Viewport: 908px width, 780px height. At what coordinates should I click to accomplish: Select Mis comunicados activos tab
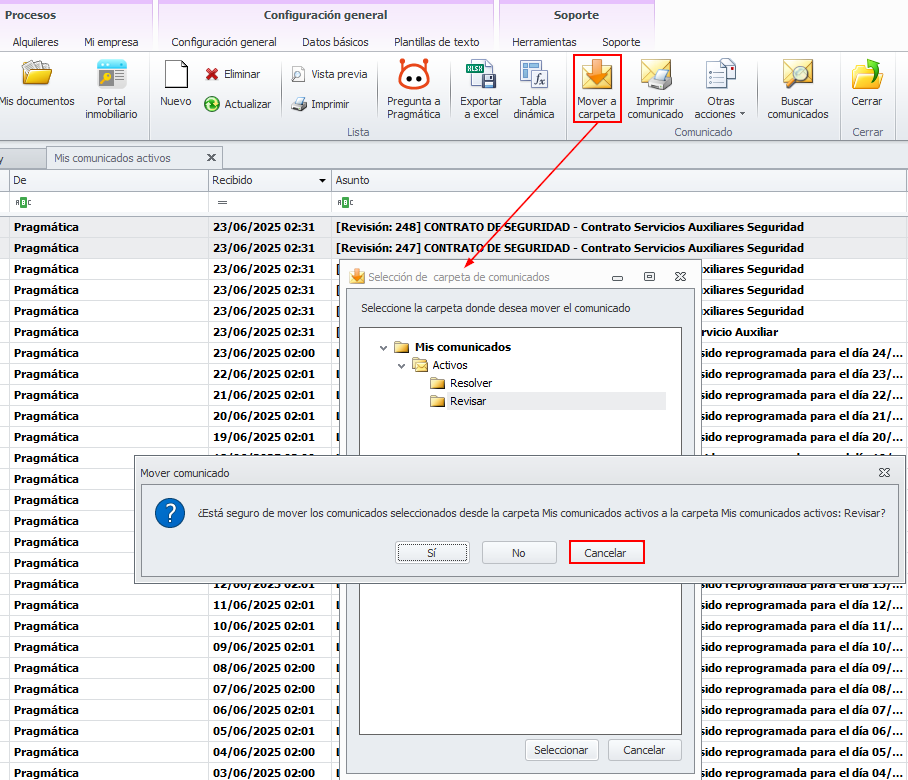click(112, 158)
